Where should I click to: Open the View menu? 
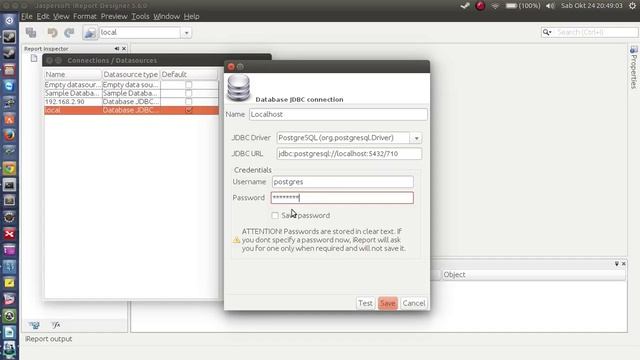(x=61, y=16)
